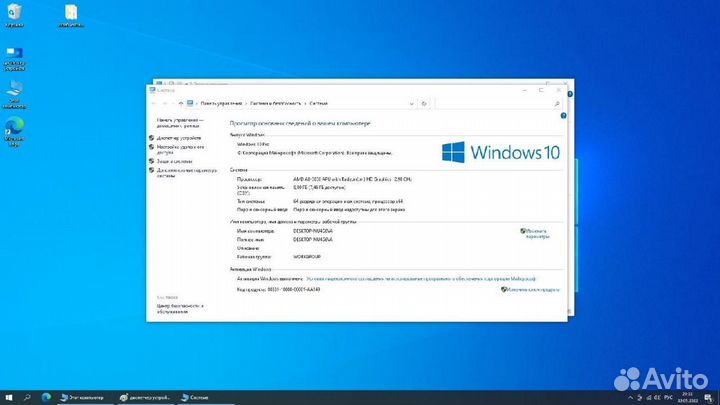The image size is (720, 405).
Task: Select the 64-bit system type value
Action: [x=348, y=201]
